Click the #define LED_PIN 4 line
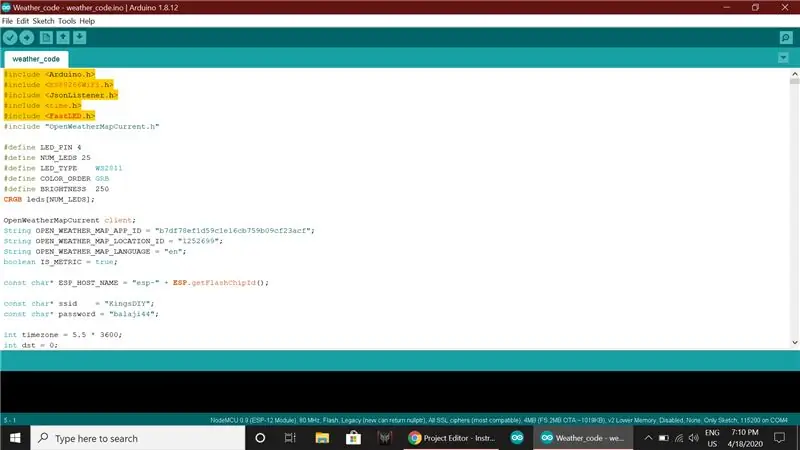This screenshot has height=450, width=800. [x=42, y=147]
